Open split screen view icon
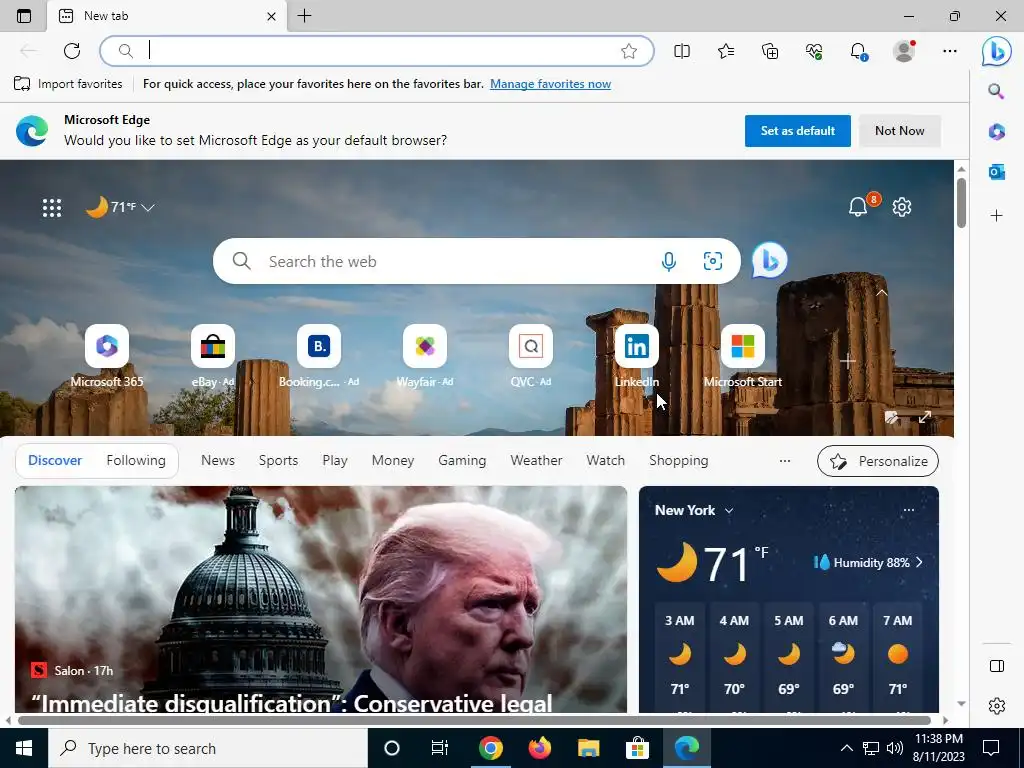 pyautogui.click(x=682, y=51)
